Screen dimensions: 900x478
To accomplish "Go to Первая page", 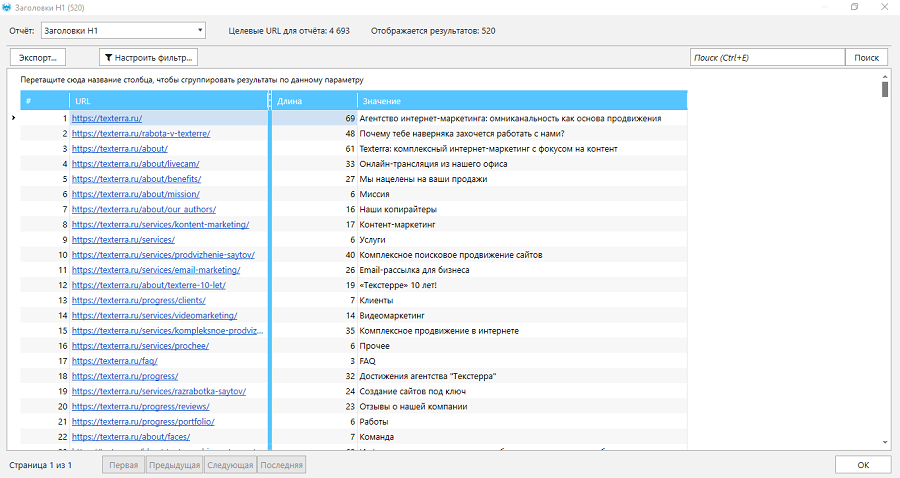I will point(123,465).
